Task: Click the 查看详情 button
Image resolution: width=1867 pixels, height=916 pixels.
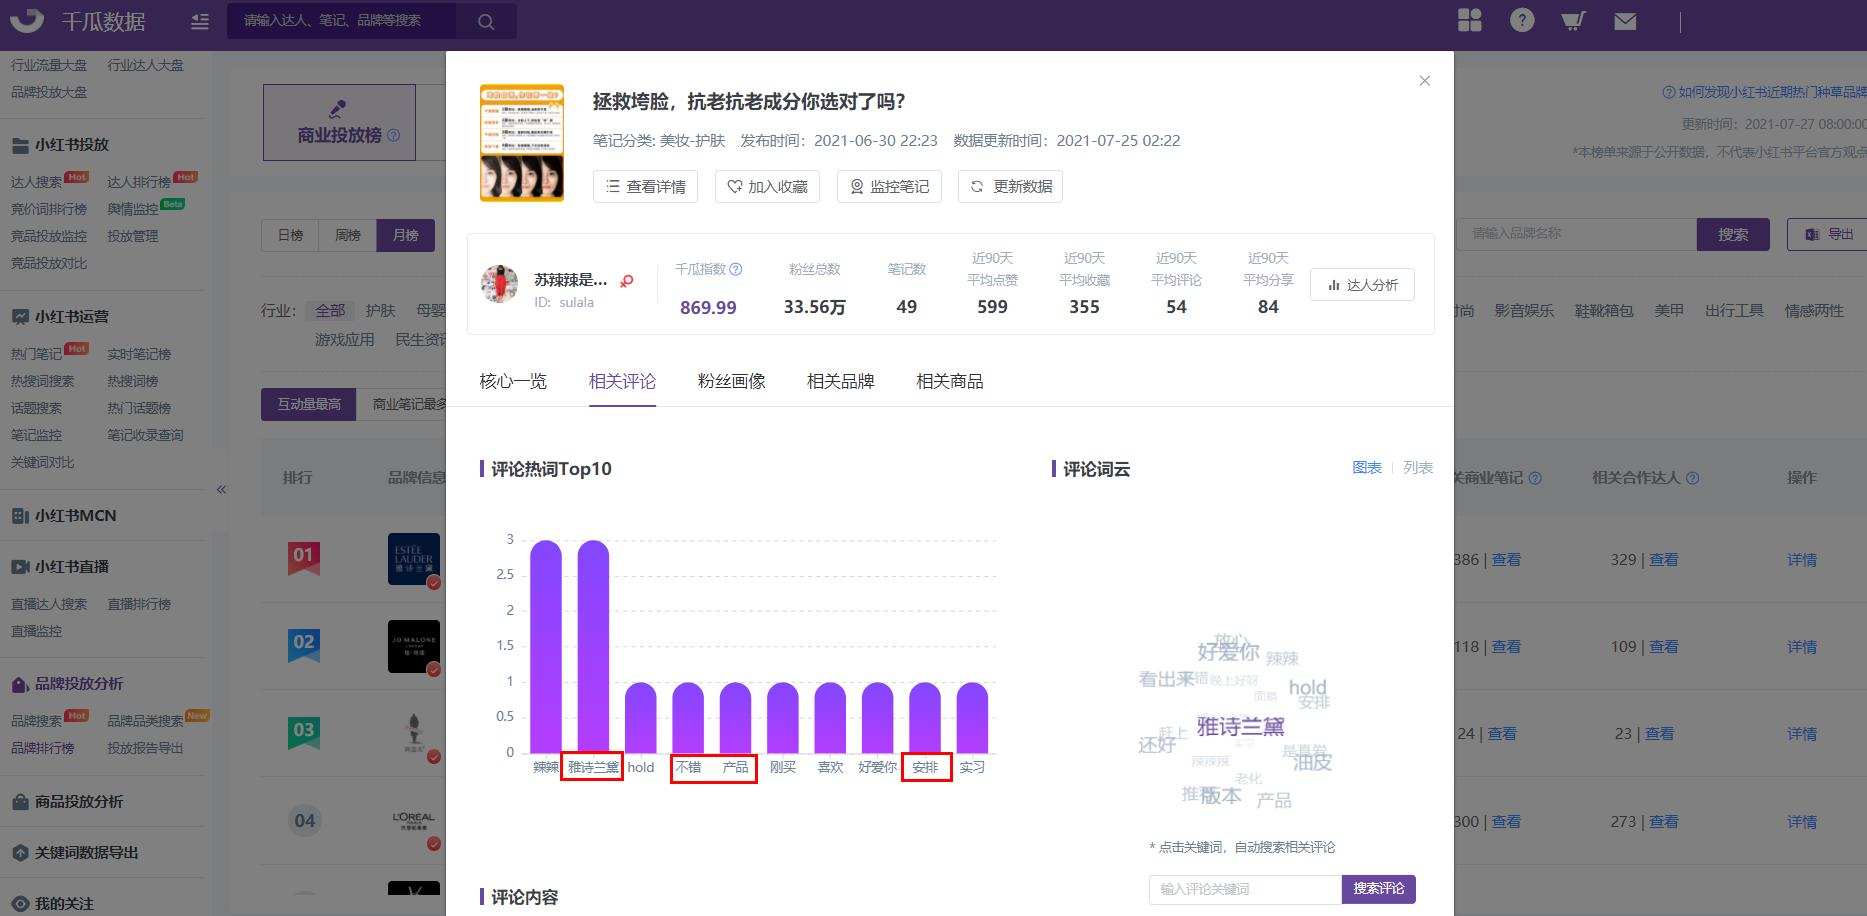Action: 646,186
